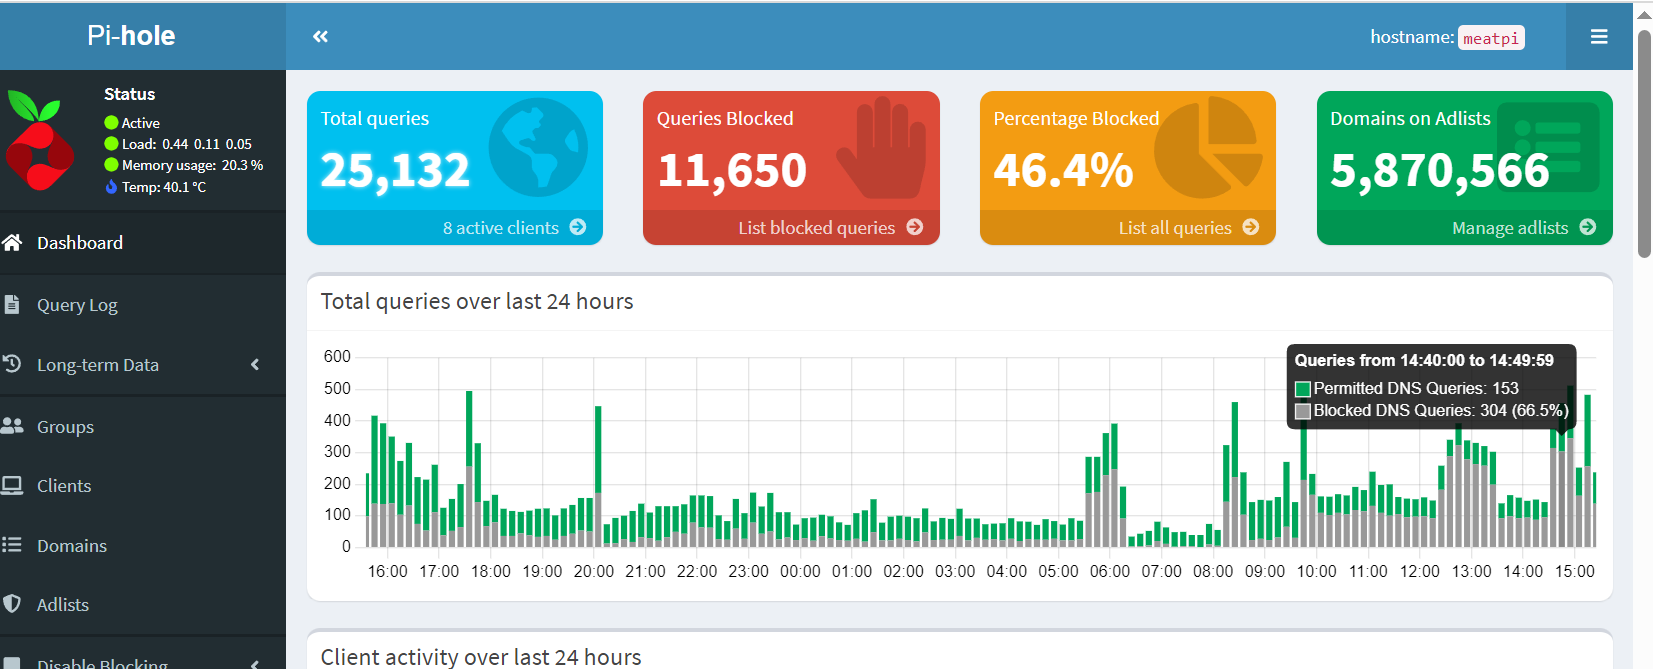This screenshot has width=1653, height=669.
Task: Click the page vertical scrollbar thumb
Action: click(x=1643, y=143)
